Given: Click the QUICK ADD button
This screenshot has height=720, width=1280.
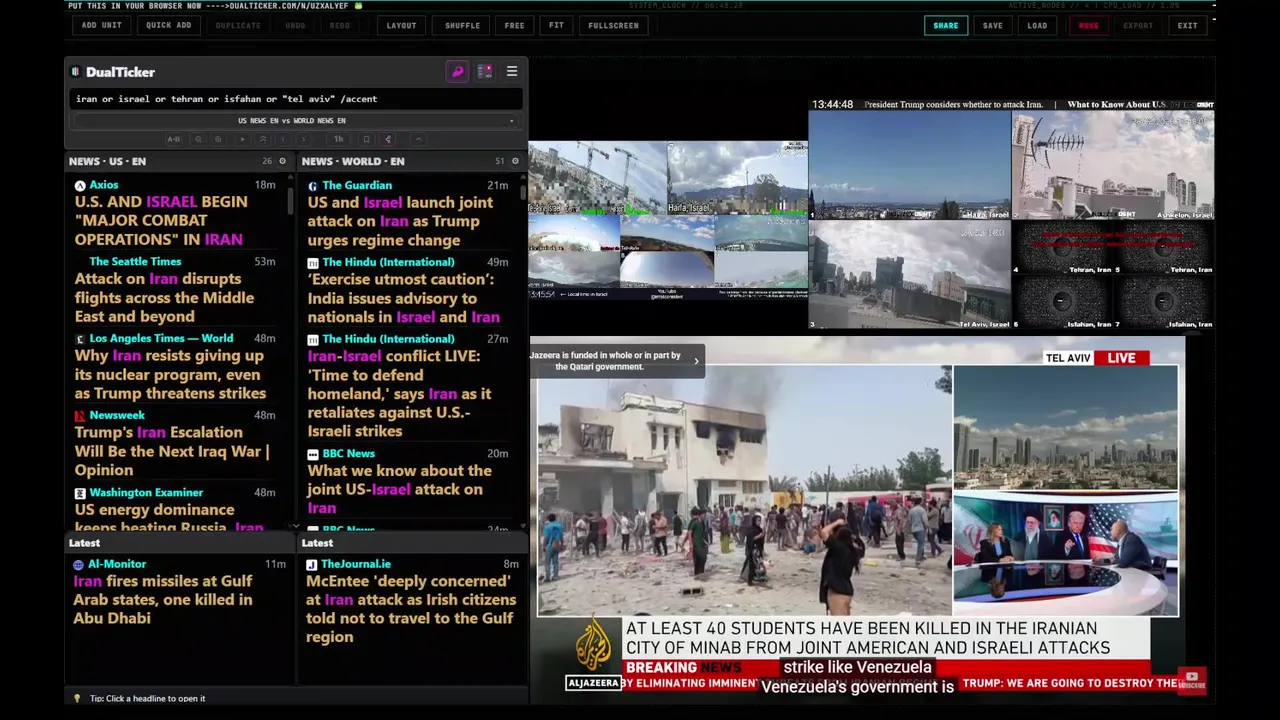Looking at the screenshot, I should click(168, 25).
